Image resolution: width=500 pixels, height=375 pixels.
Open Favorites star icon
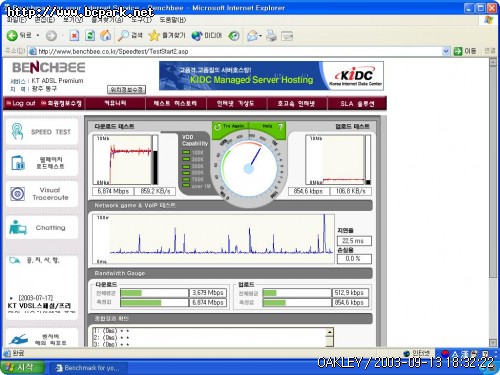154,35
